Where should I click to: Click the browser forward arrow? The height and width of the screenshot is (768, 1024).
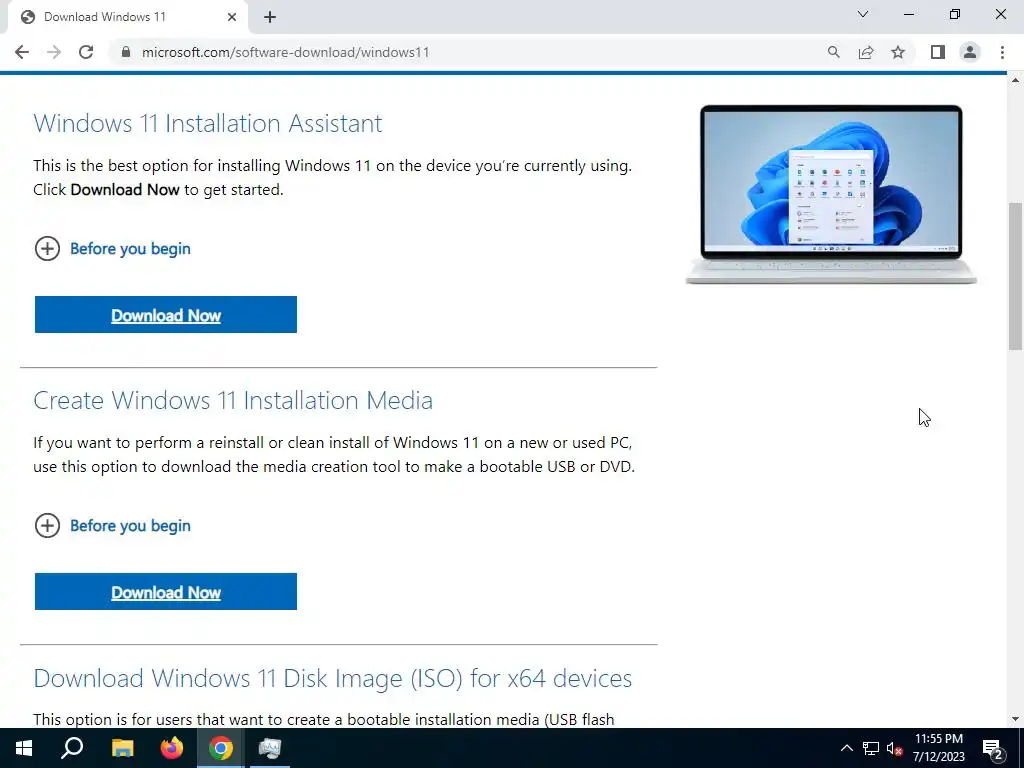54,52
